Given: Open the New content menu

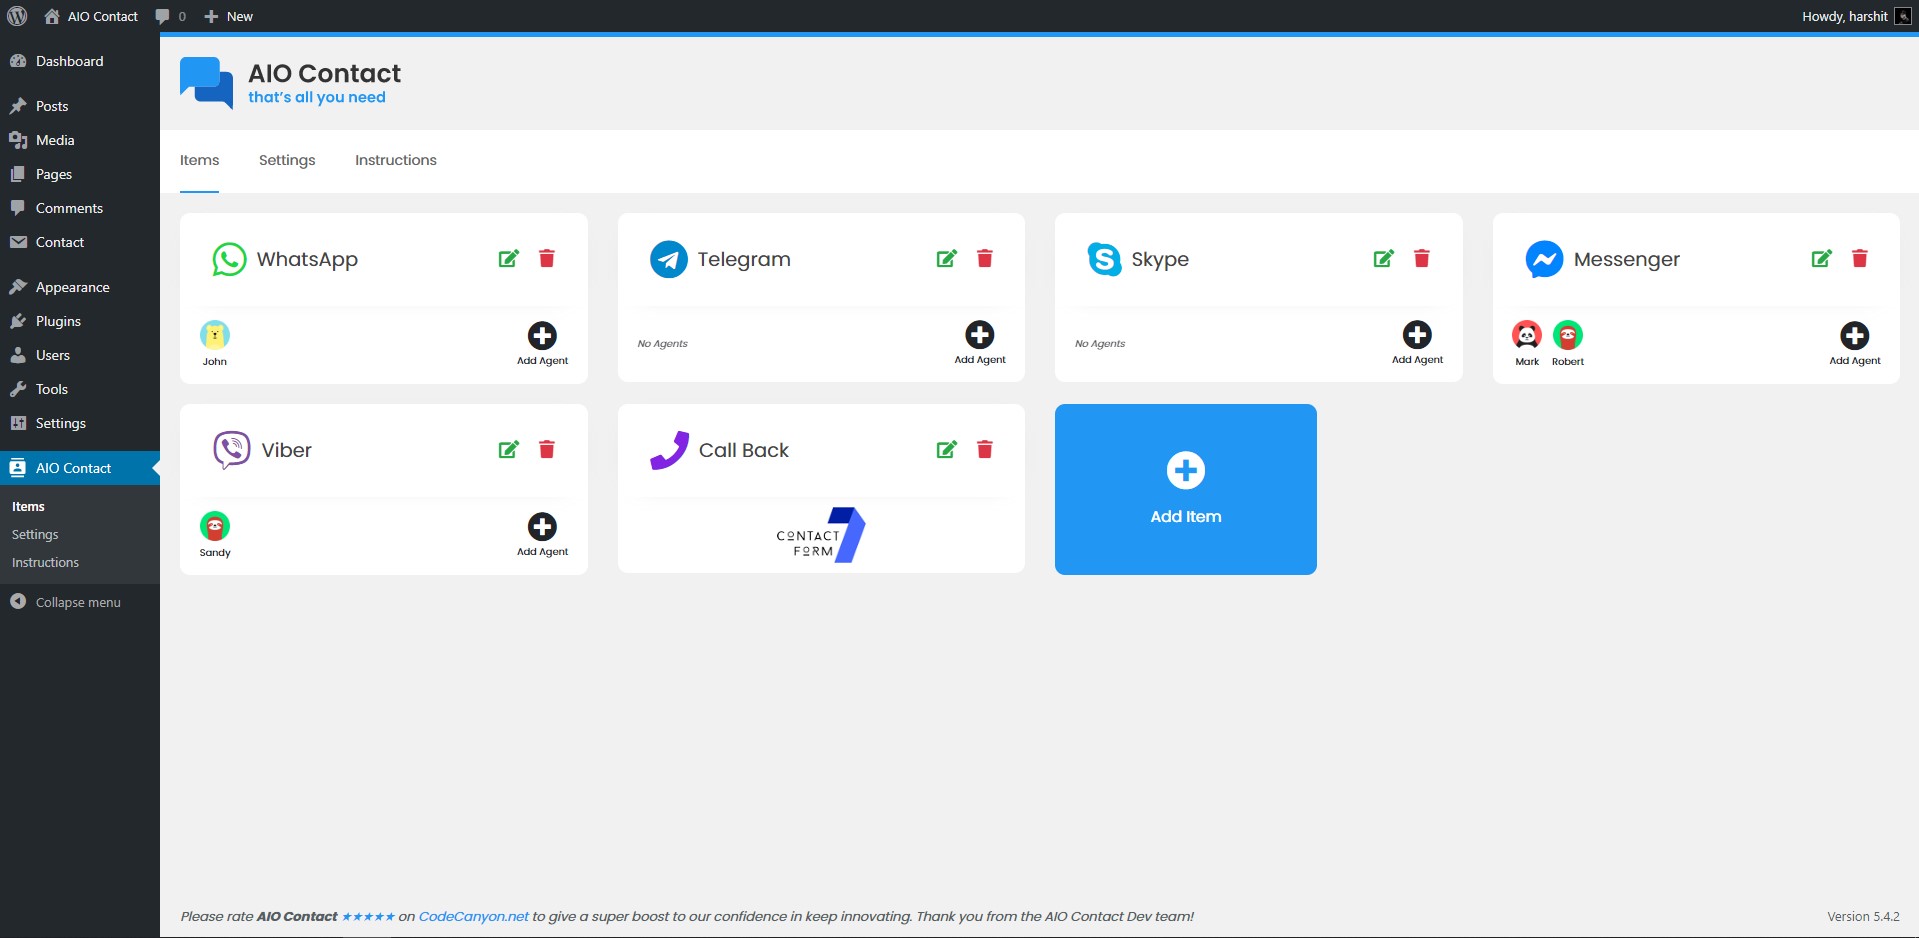Looking at the screenshot, I should (229, 16).
